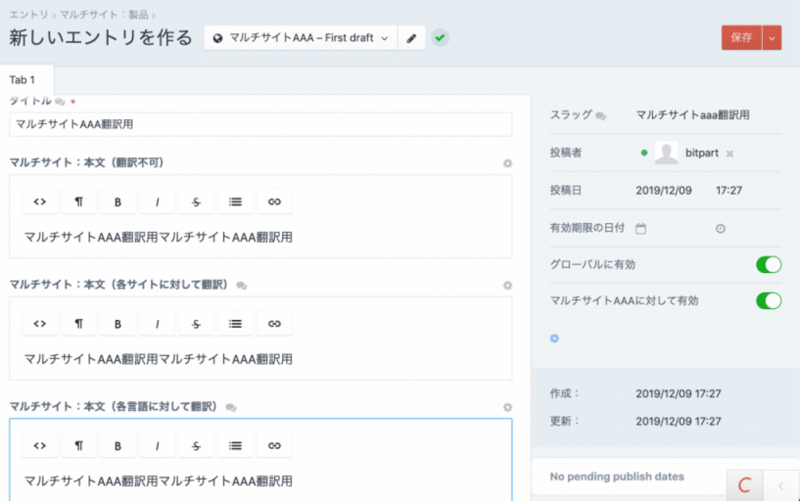Click the green checkmark status icon
This screenshot has height=501, width=800.
pyautogui.click(x=440, y=38)
